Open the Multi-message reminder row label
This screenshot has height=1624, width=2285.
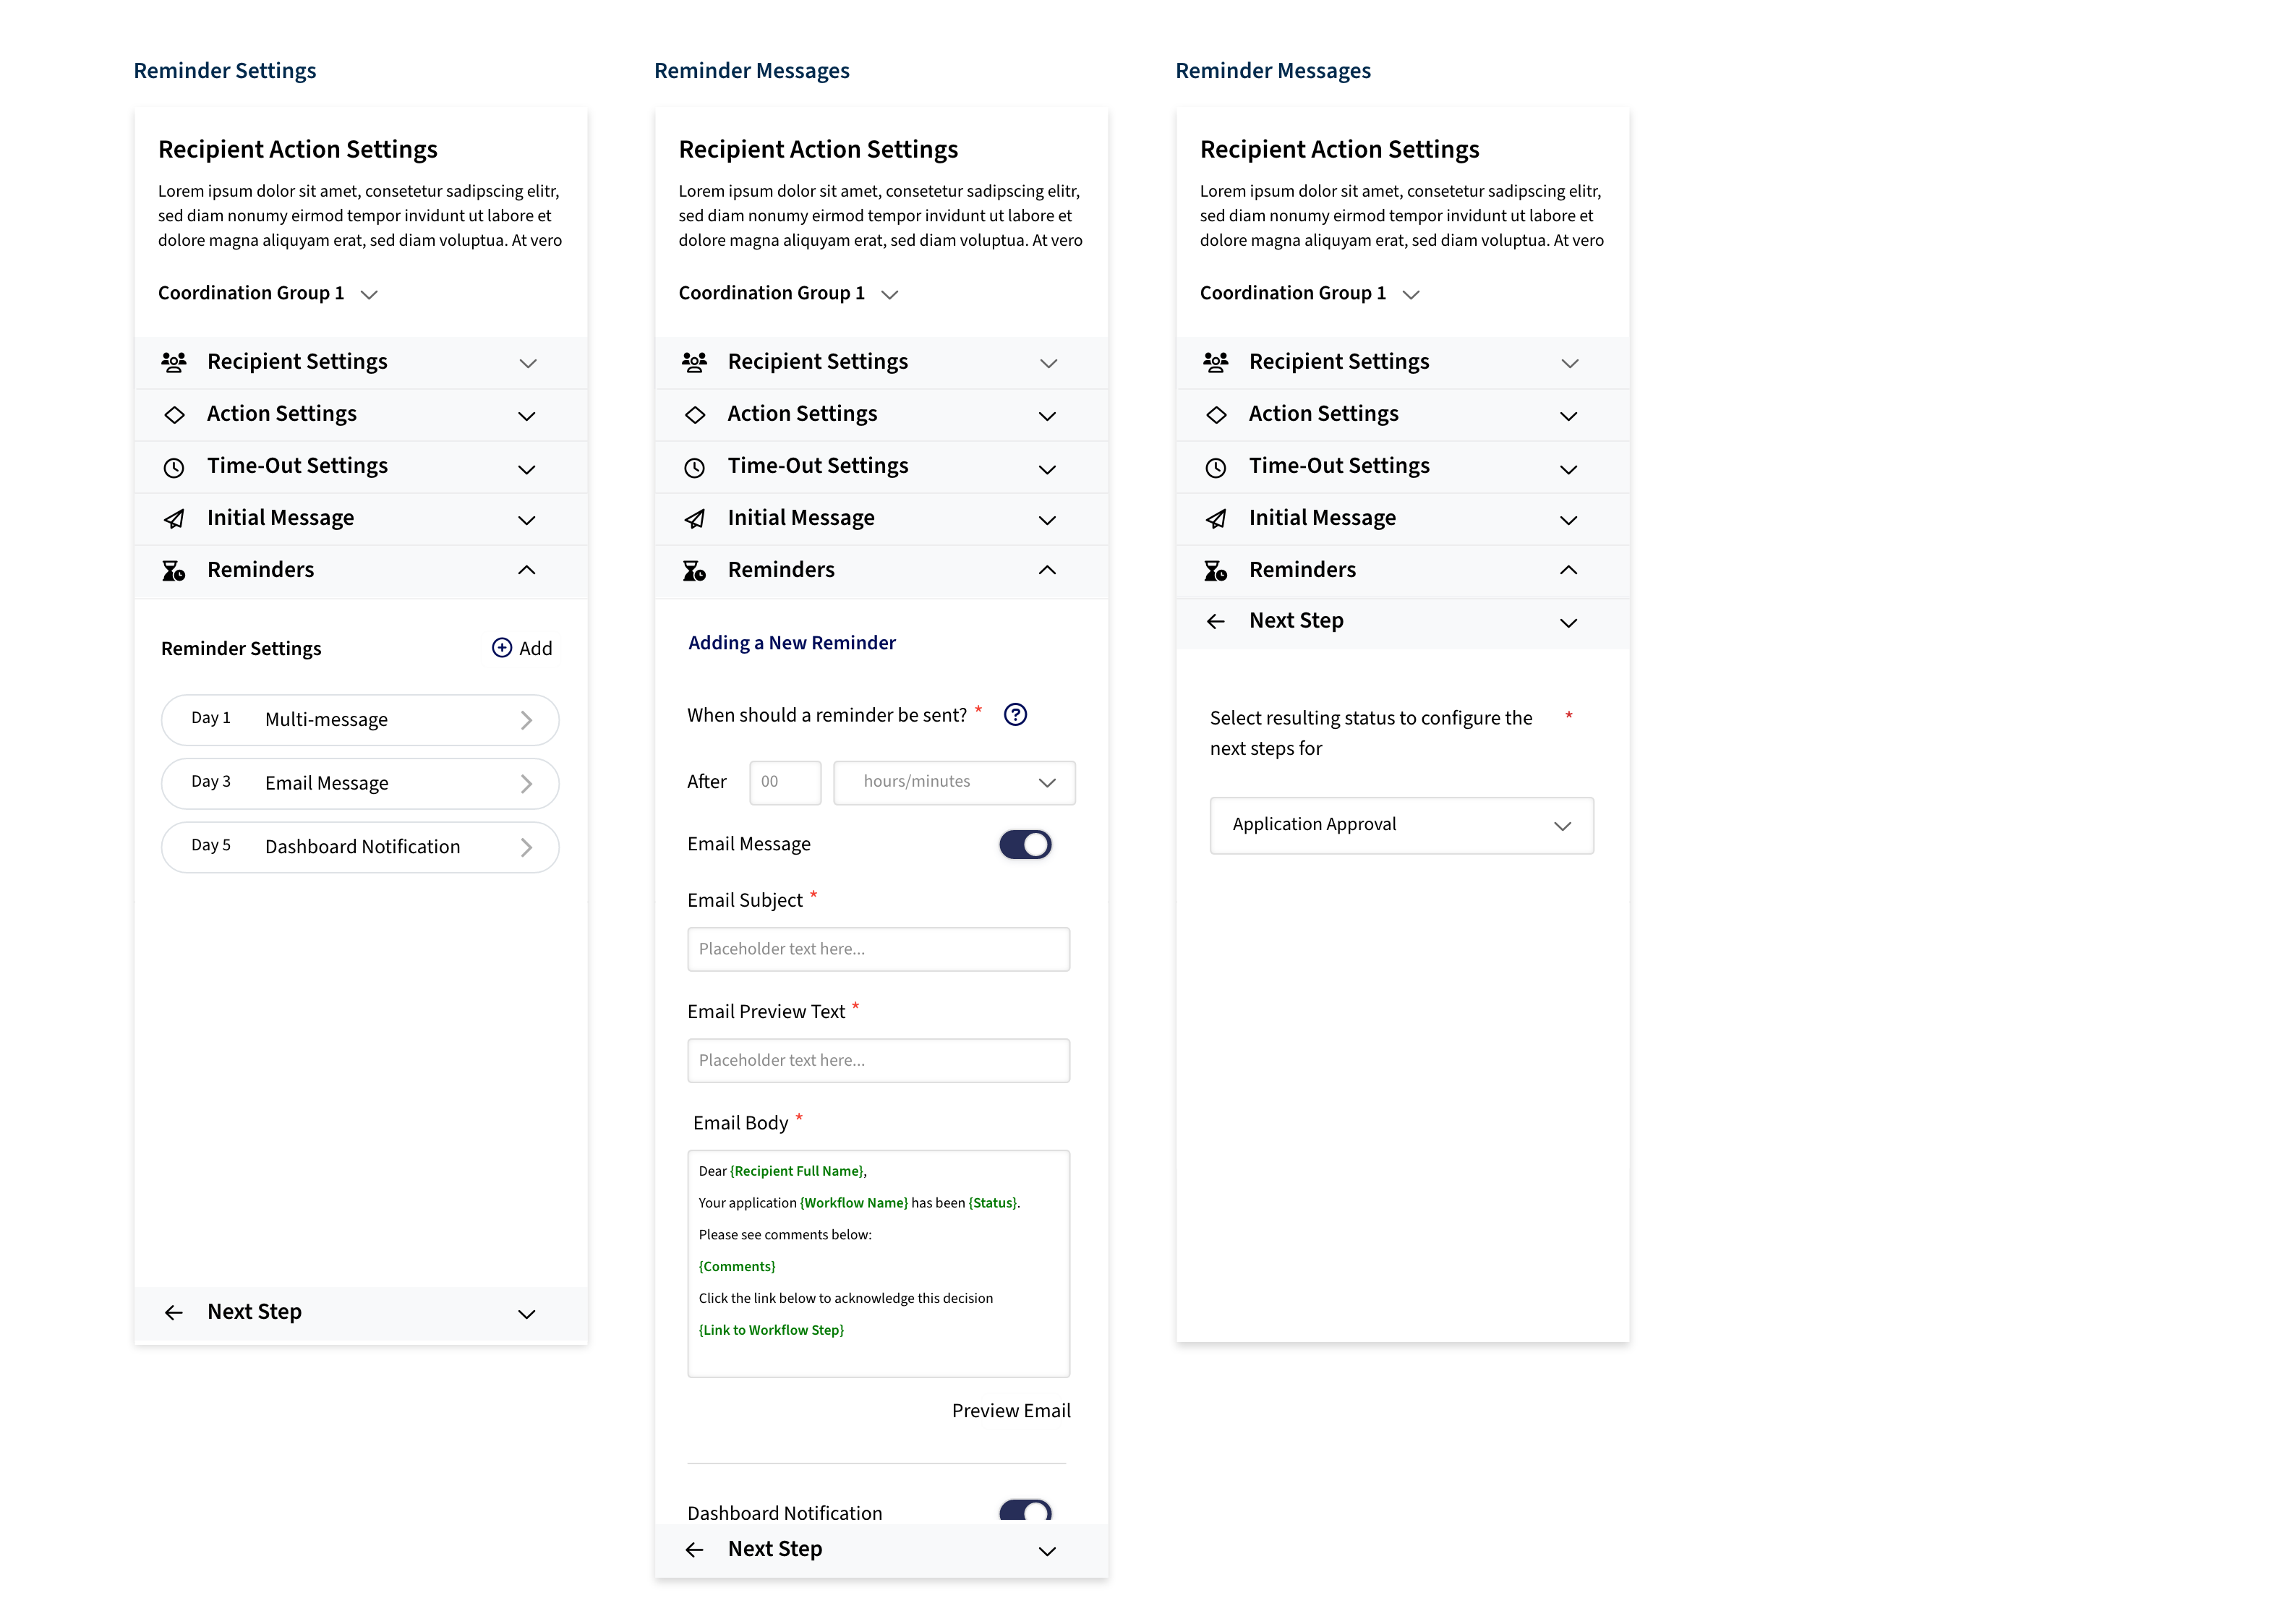tap(326, 720)
